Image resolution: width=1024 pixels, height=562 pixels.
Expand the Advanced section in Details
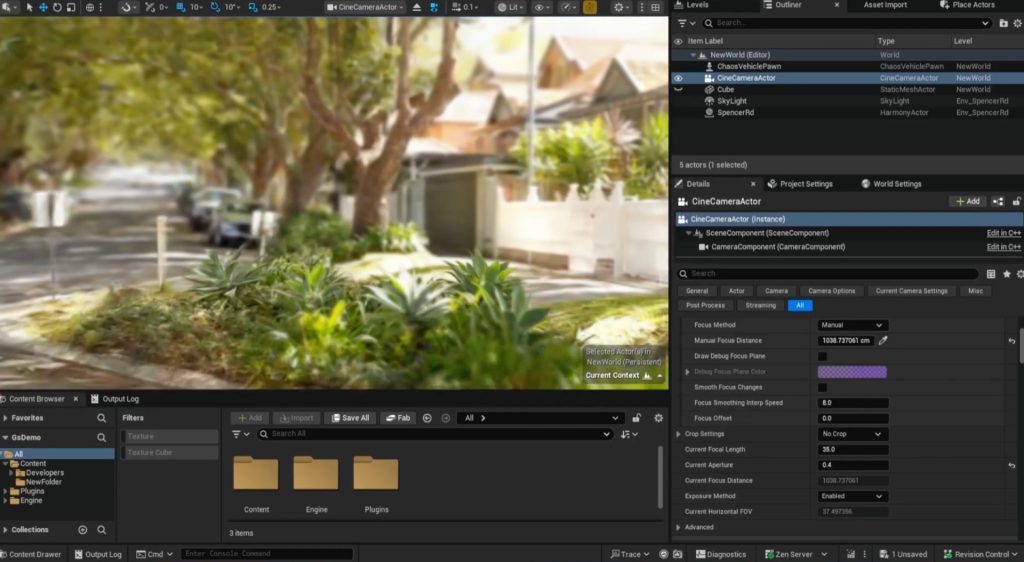(x=699, y=527)
